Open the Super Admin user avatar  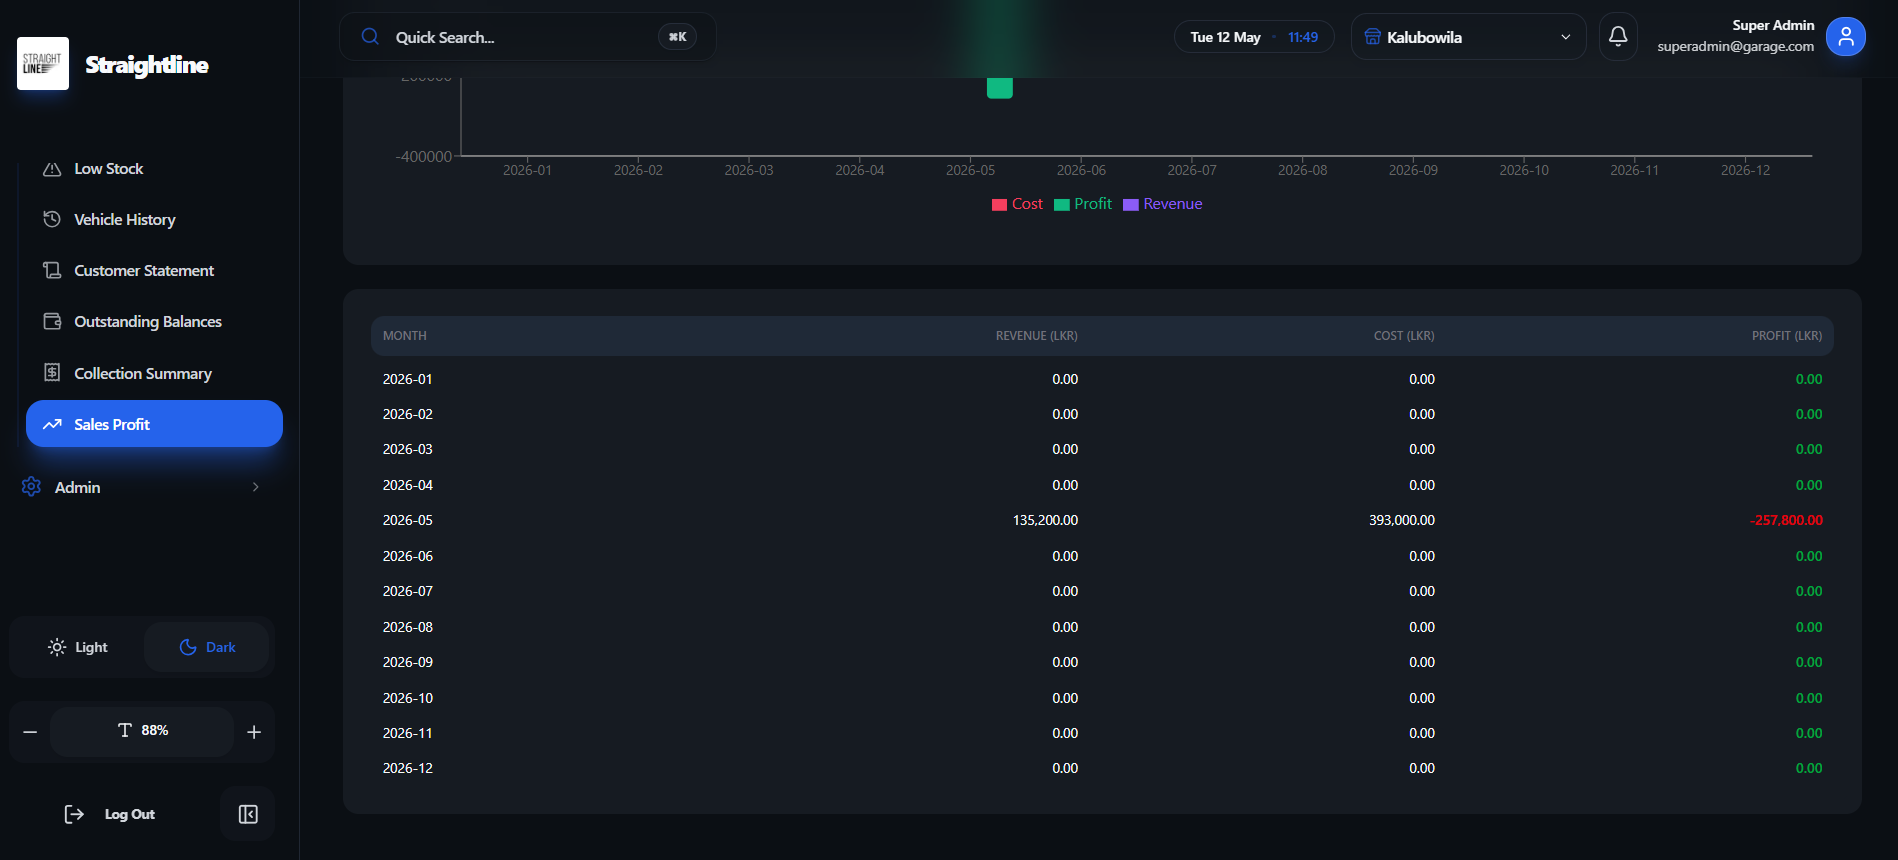coord(1846,37)
